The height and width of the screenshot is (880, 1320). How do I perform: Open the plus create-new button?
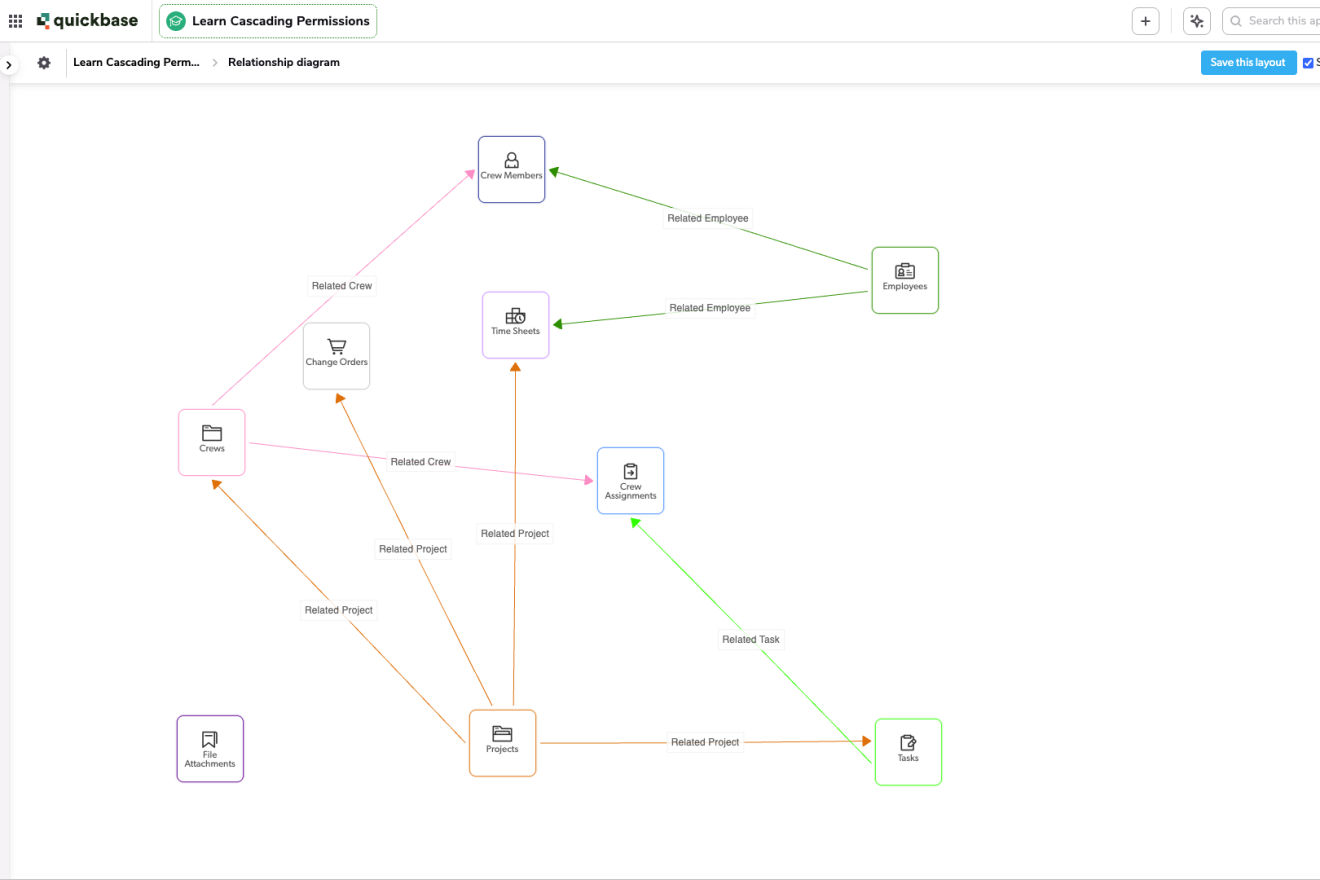tap(1145, 21)
